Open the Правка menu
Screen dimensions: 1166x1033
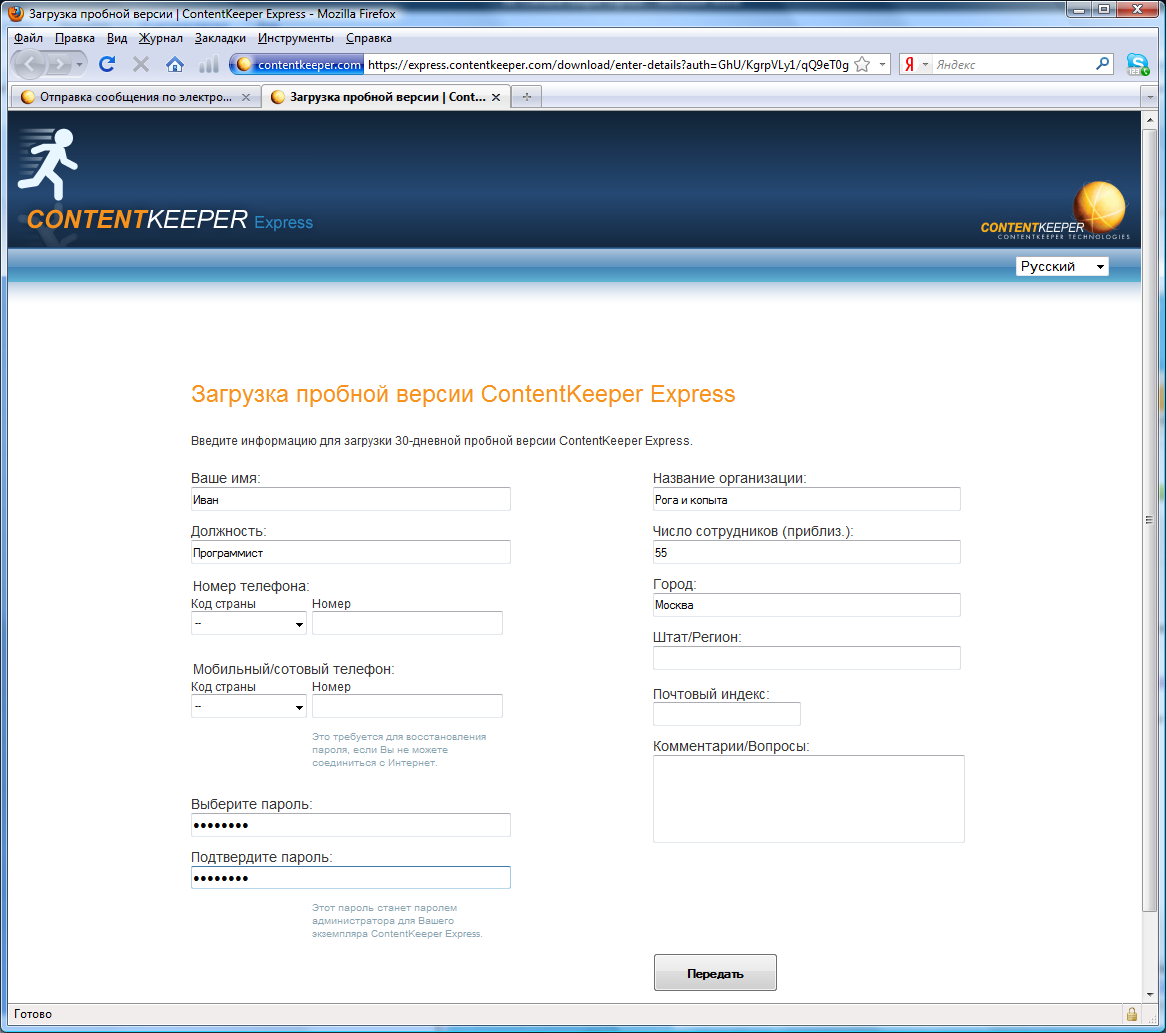74,38
